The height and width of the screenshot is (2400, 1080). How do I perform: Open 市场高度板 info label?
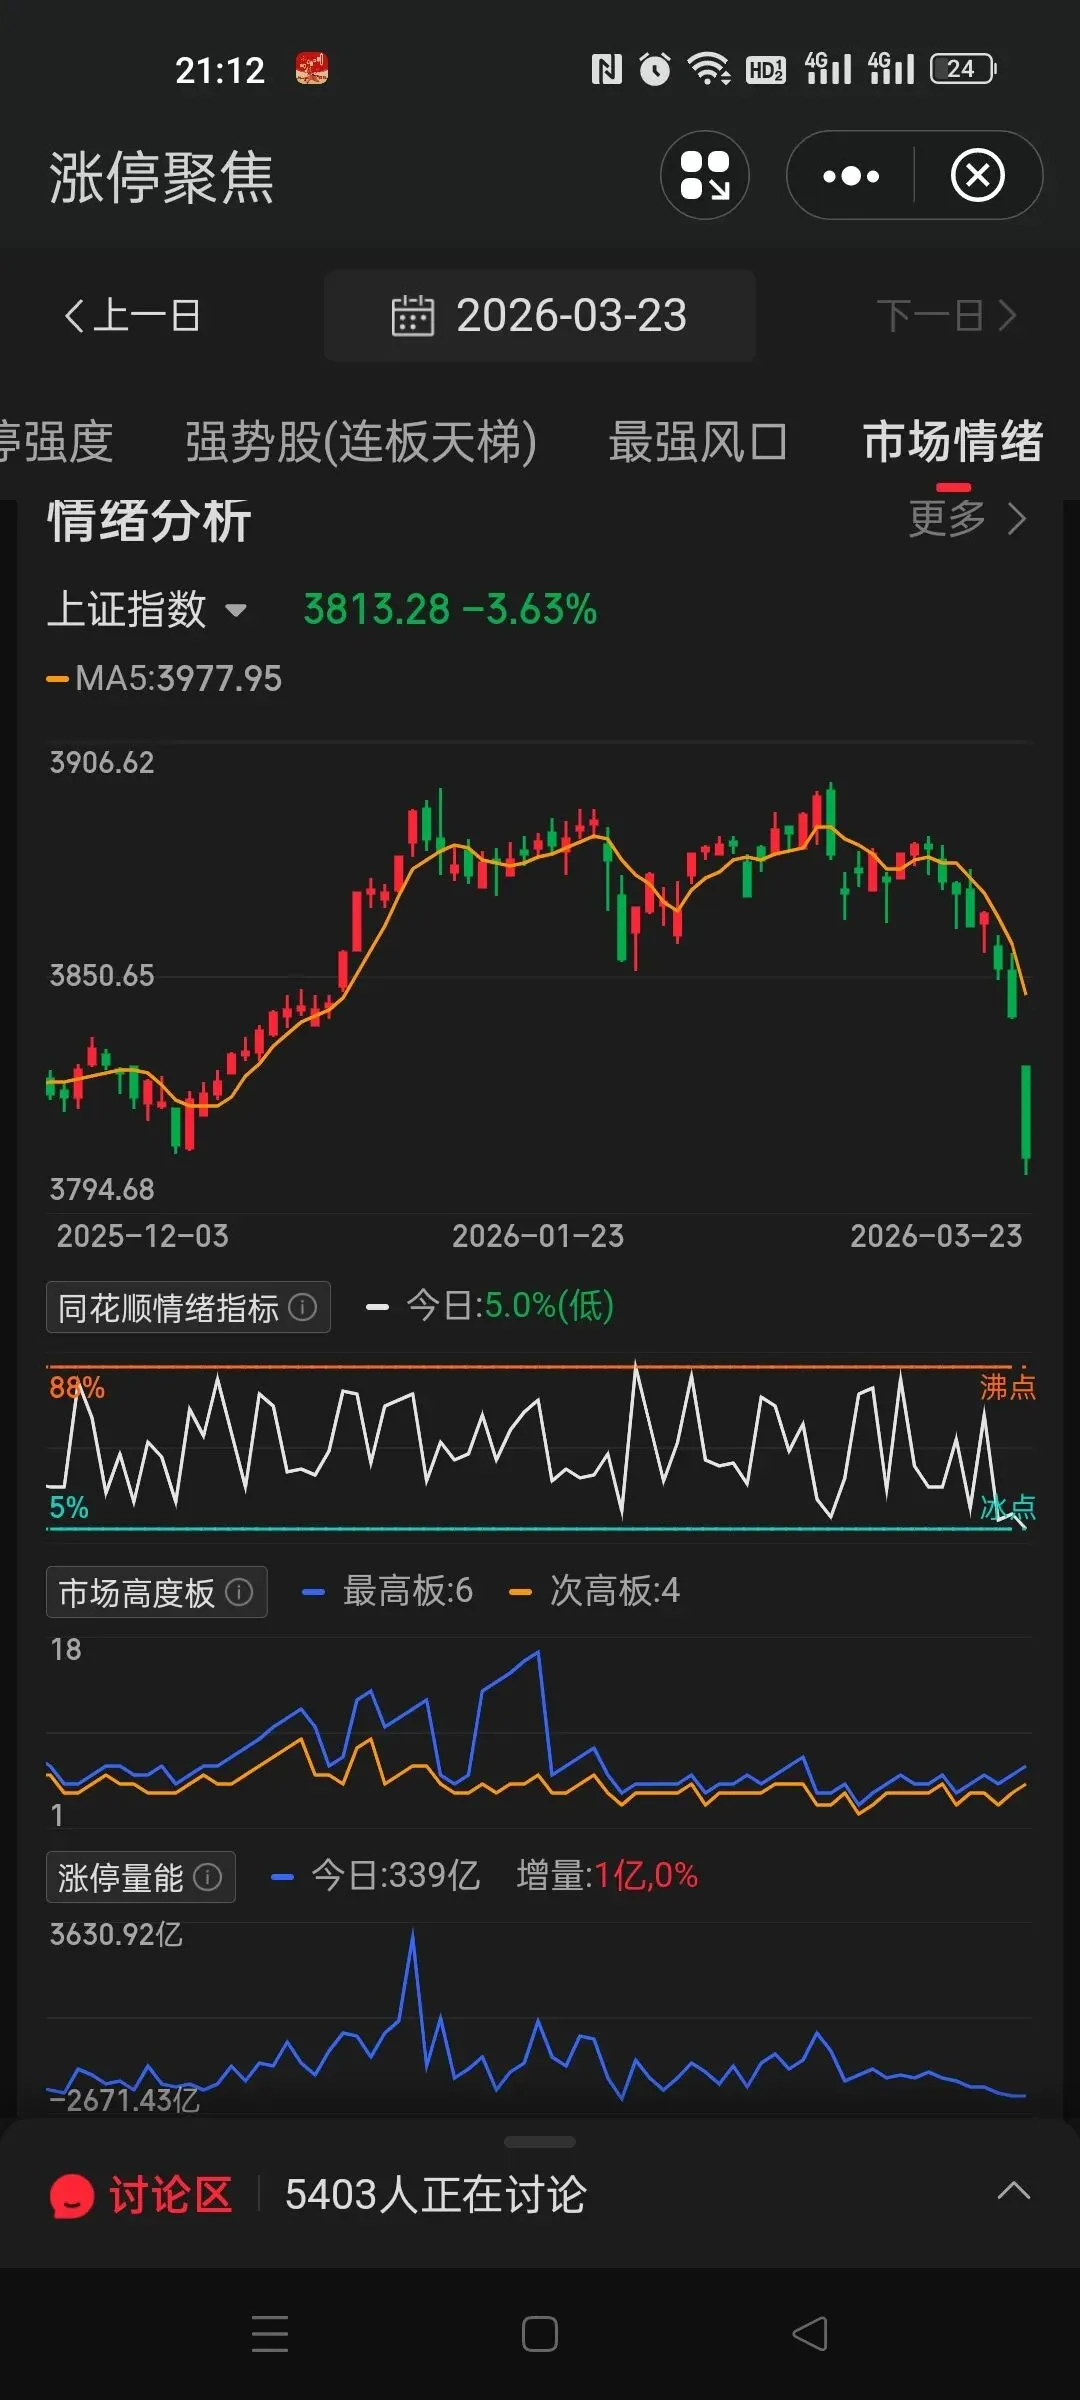click(x=156, y=1592)
